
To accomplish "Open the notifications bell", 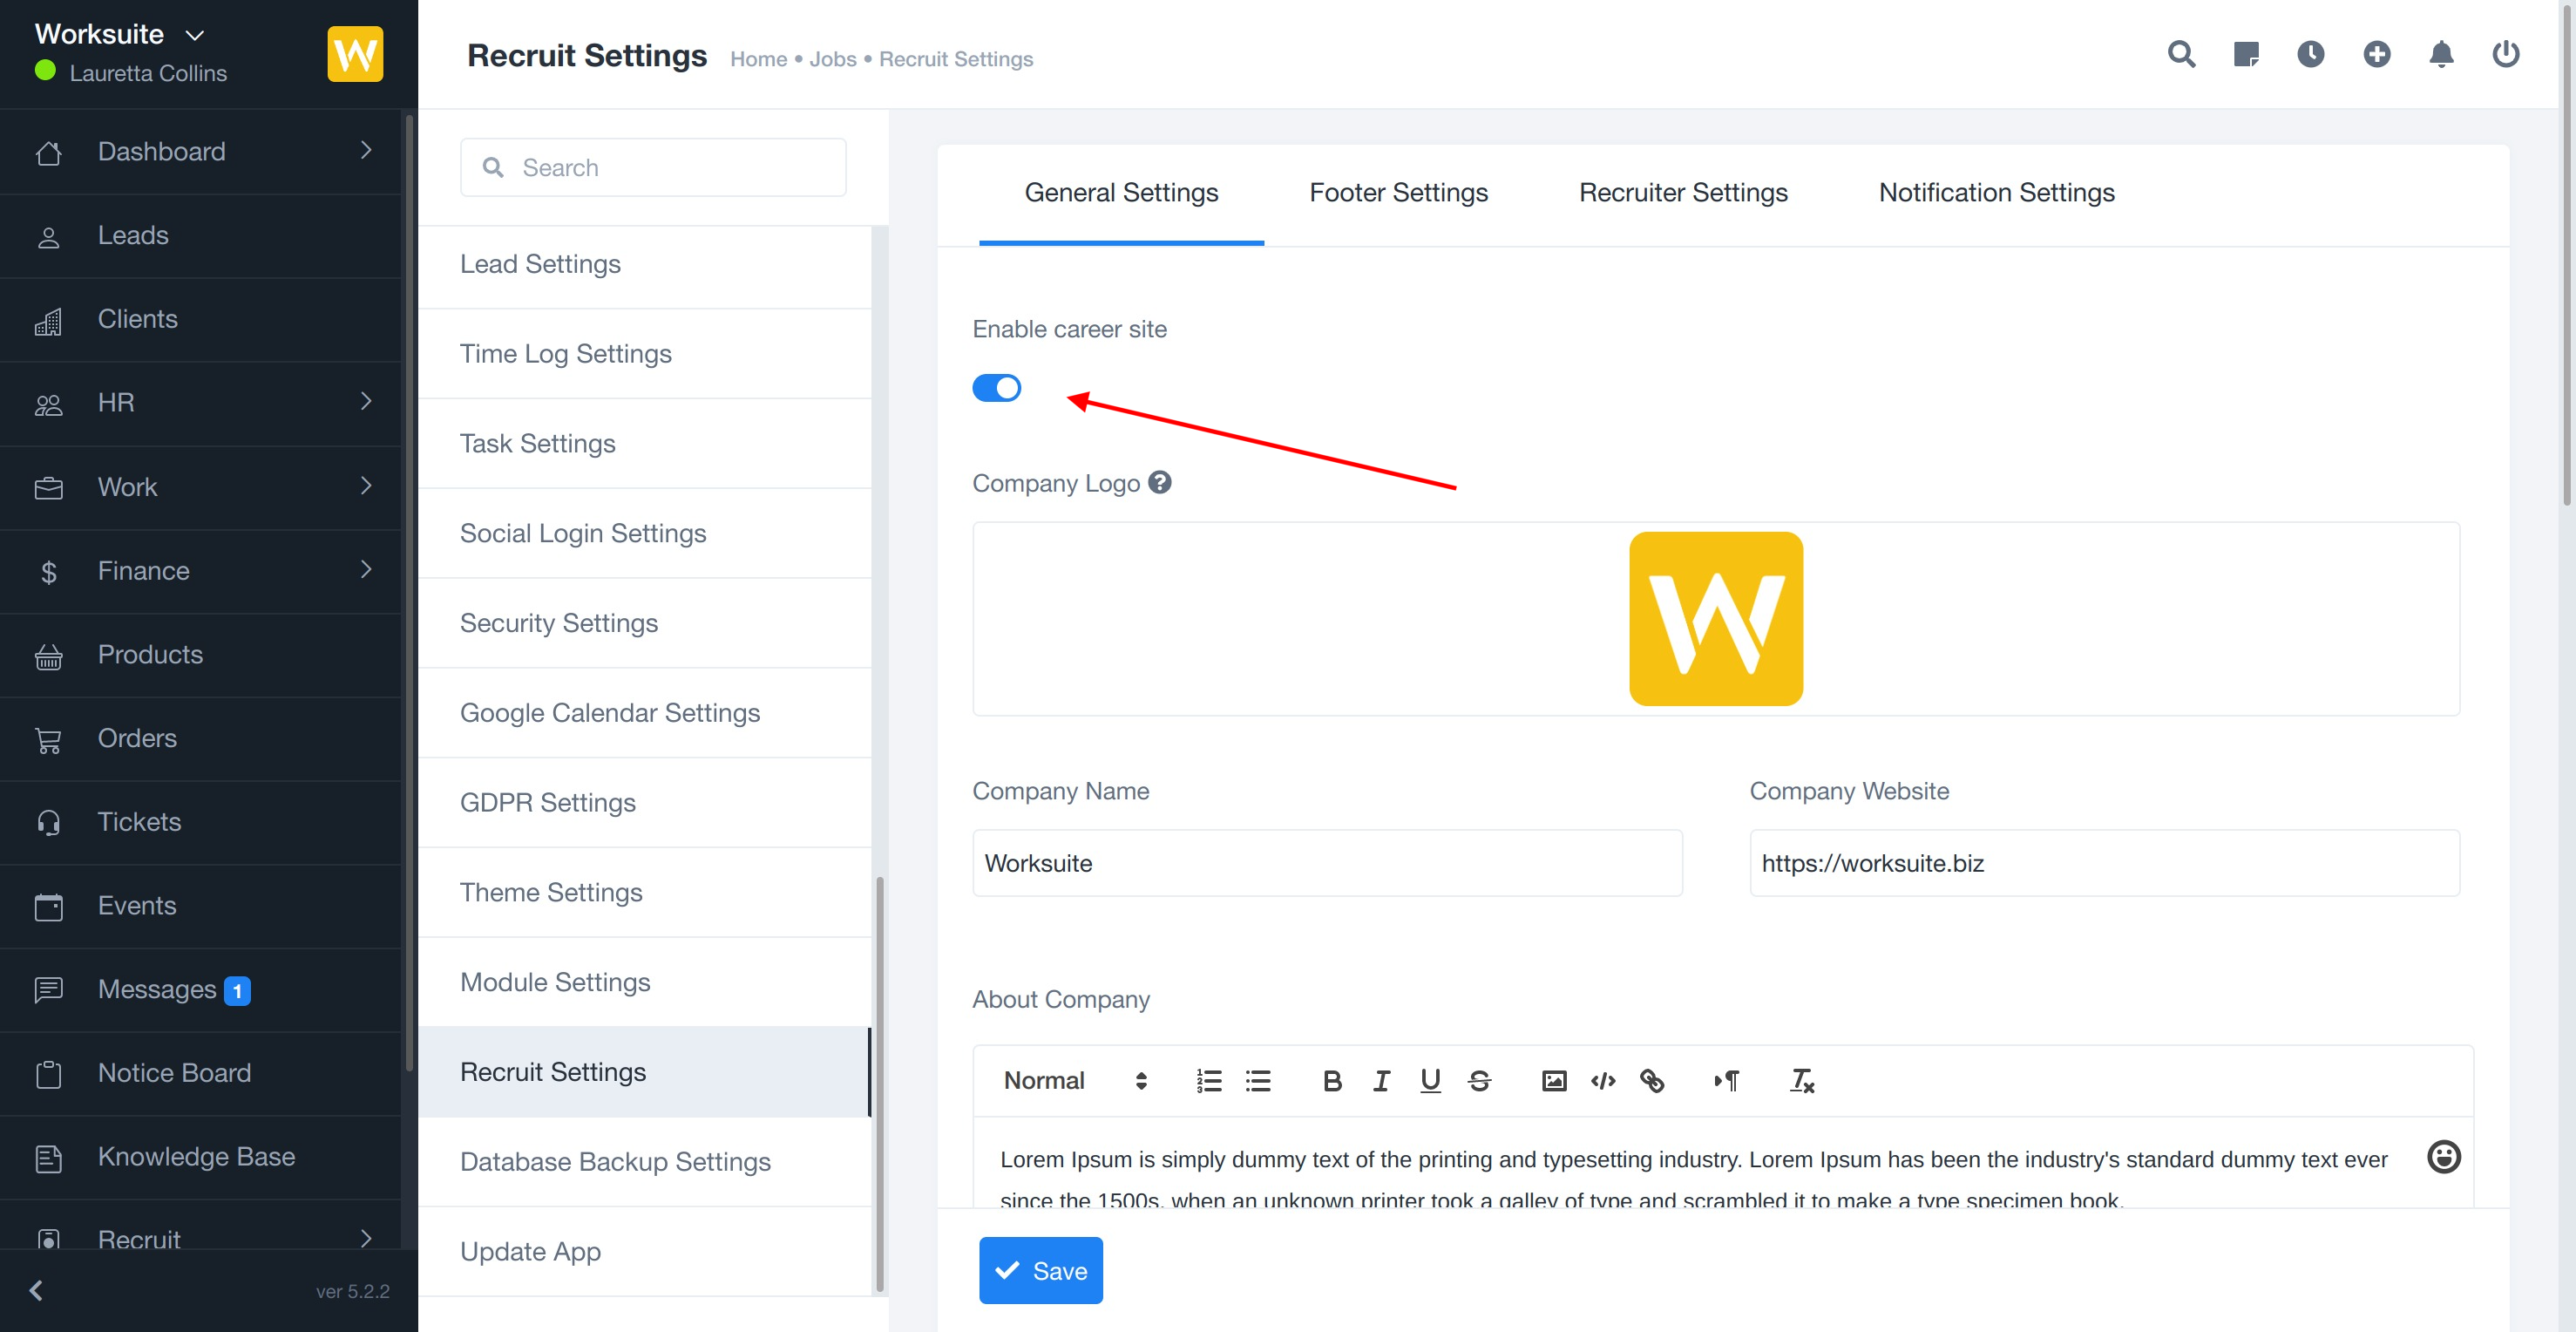I will point(2441,54).
